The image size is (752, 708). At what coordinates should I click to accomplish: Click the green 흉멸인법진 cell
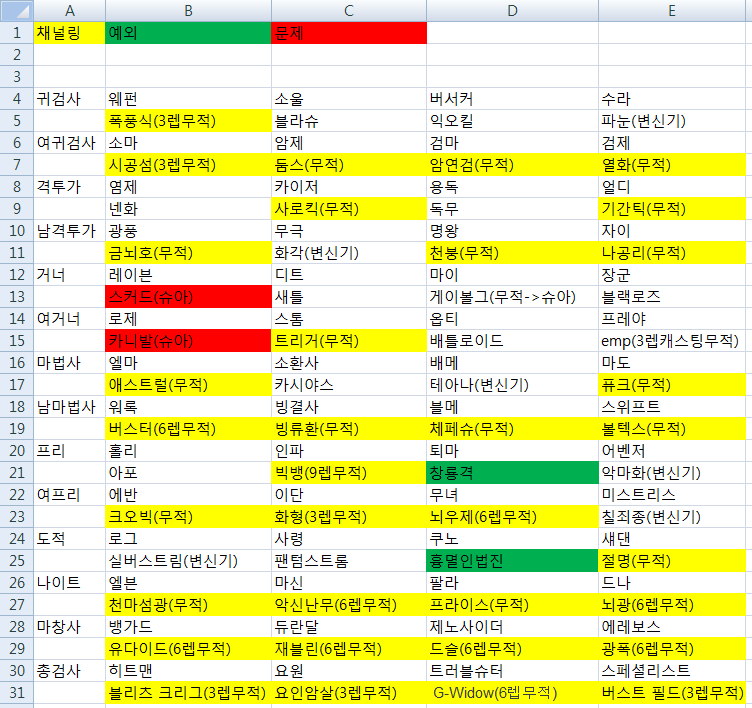pos(512,560)
